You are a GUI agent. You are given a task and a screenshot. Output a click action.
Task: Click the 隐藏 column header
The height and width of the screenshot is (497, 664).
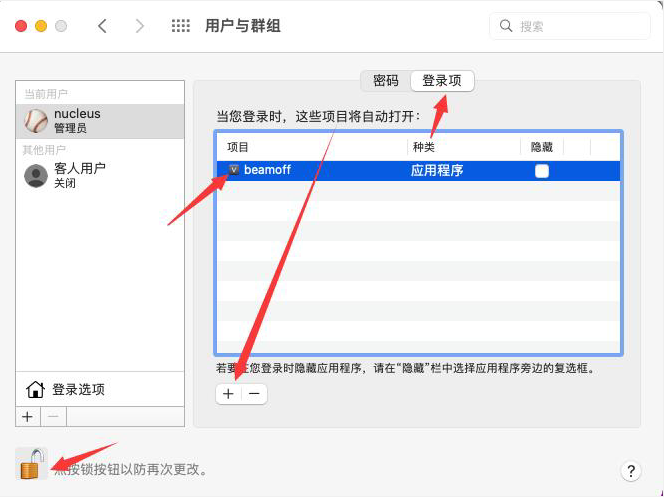[542, 147]
